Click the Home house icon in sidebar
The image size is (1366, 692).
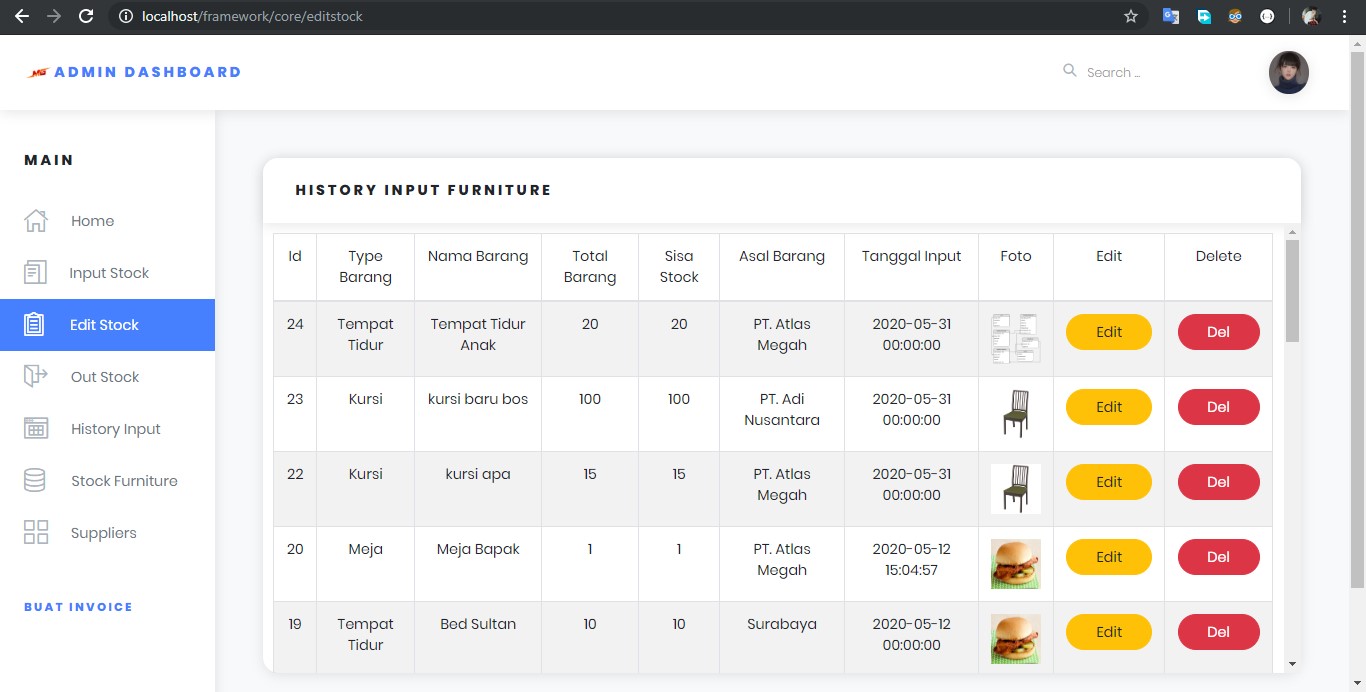click(36, 221)
